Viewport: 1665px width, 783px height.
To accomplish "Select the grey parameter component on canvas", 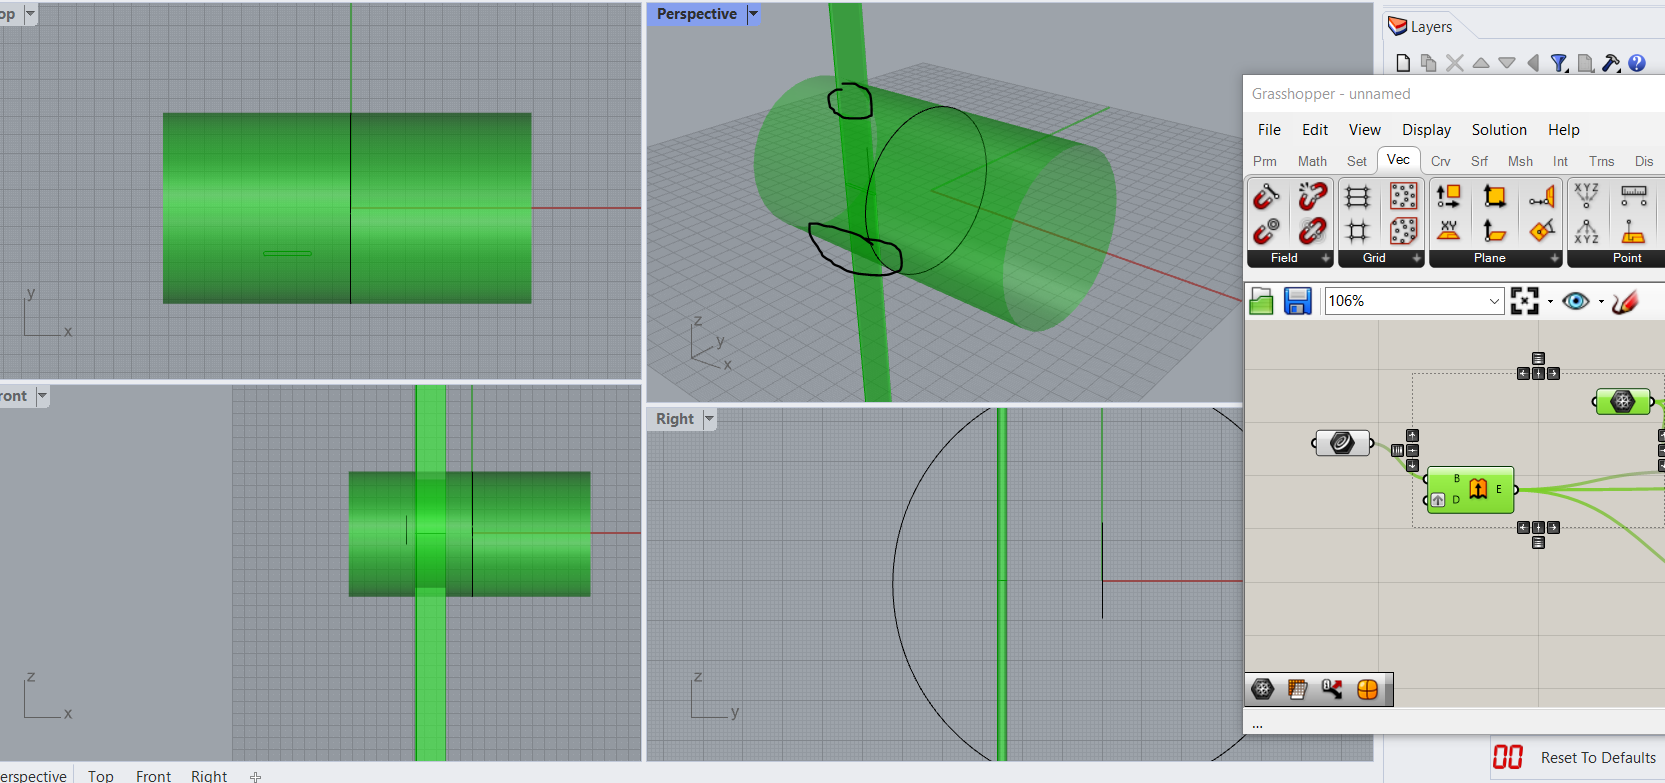I will pos(1342,442).
